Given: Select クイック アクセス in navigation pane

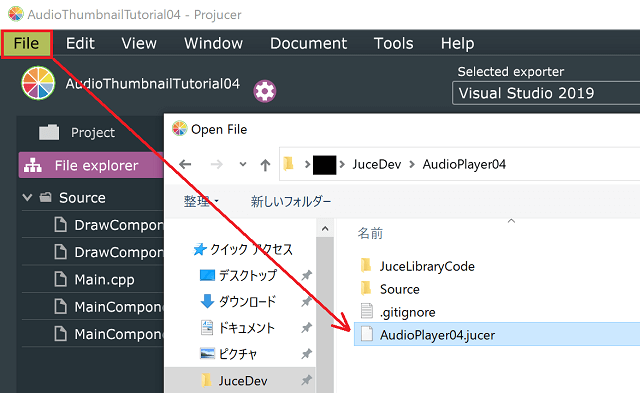Looking at the screenshot, I should [x=251, y=249].
